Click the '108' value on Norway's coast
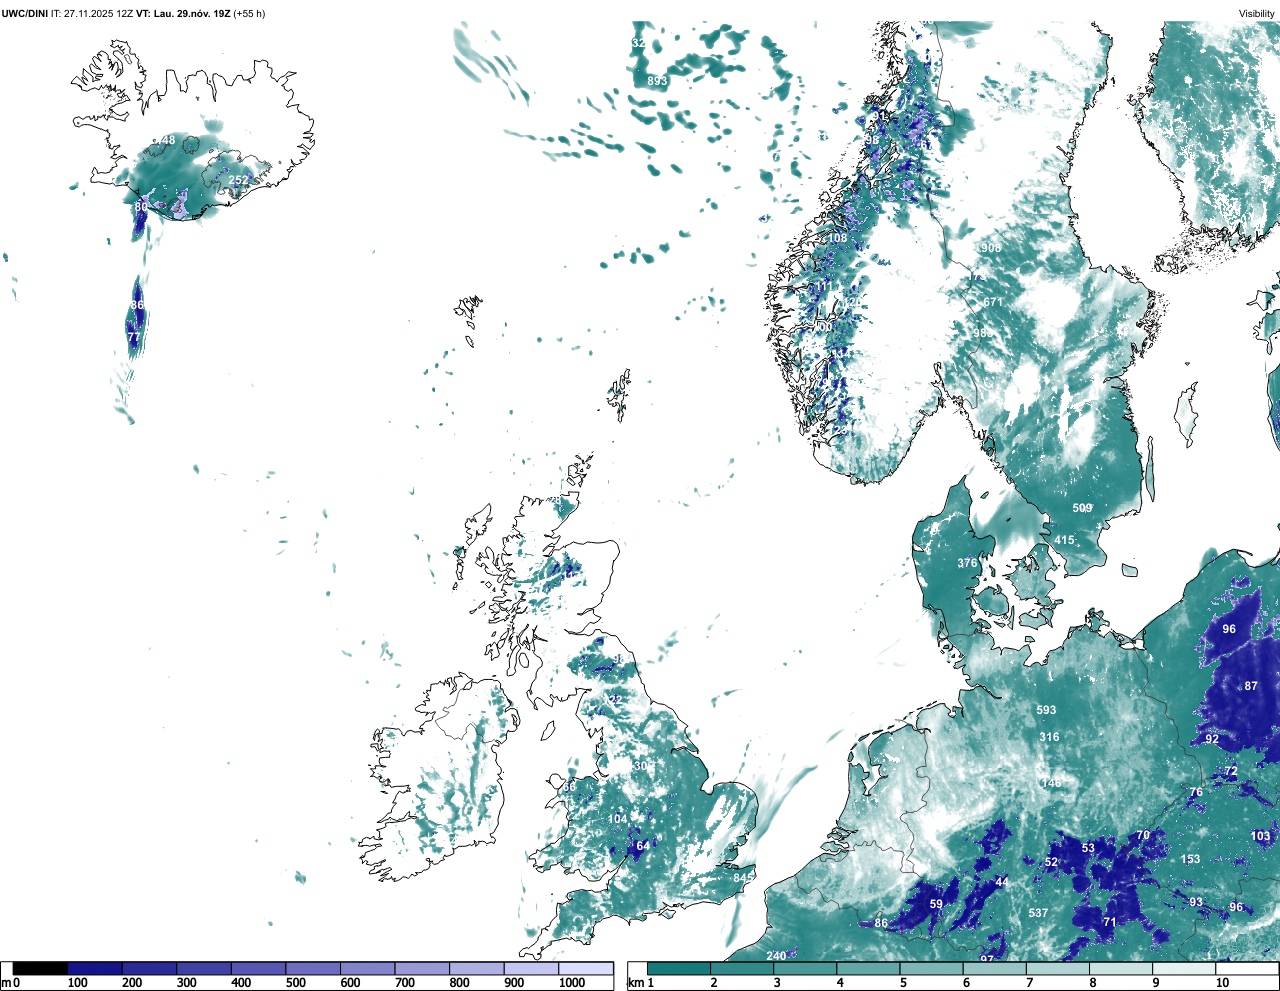This screenshot has height=991, width=1280. [x=837, y=238]
